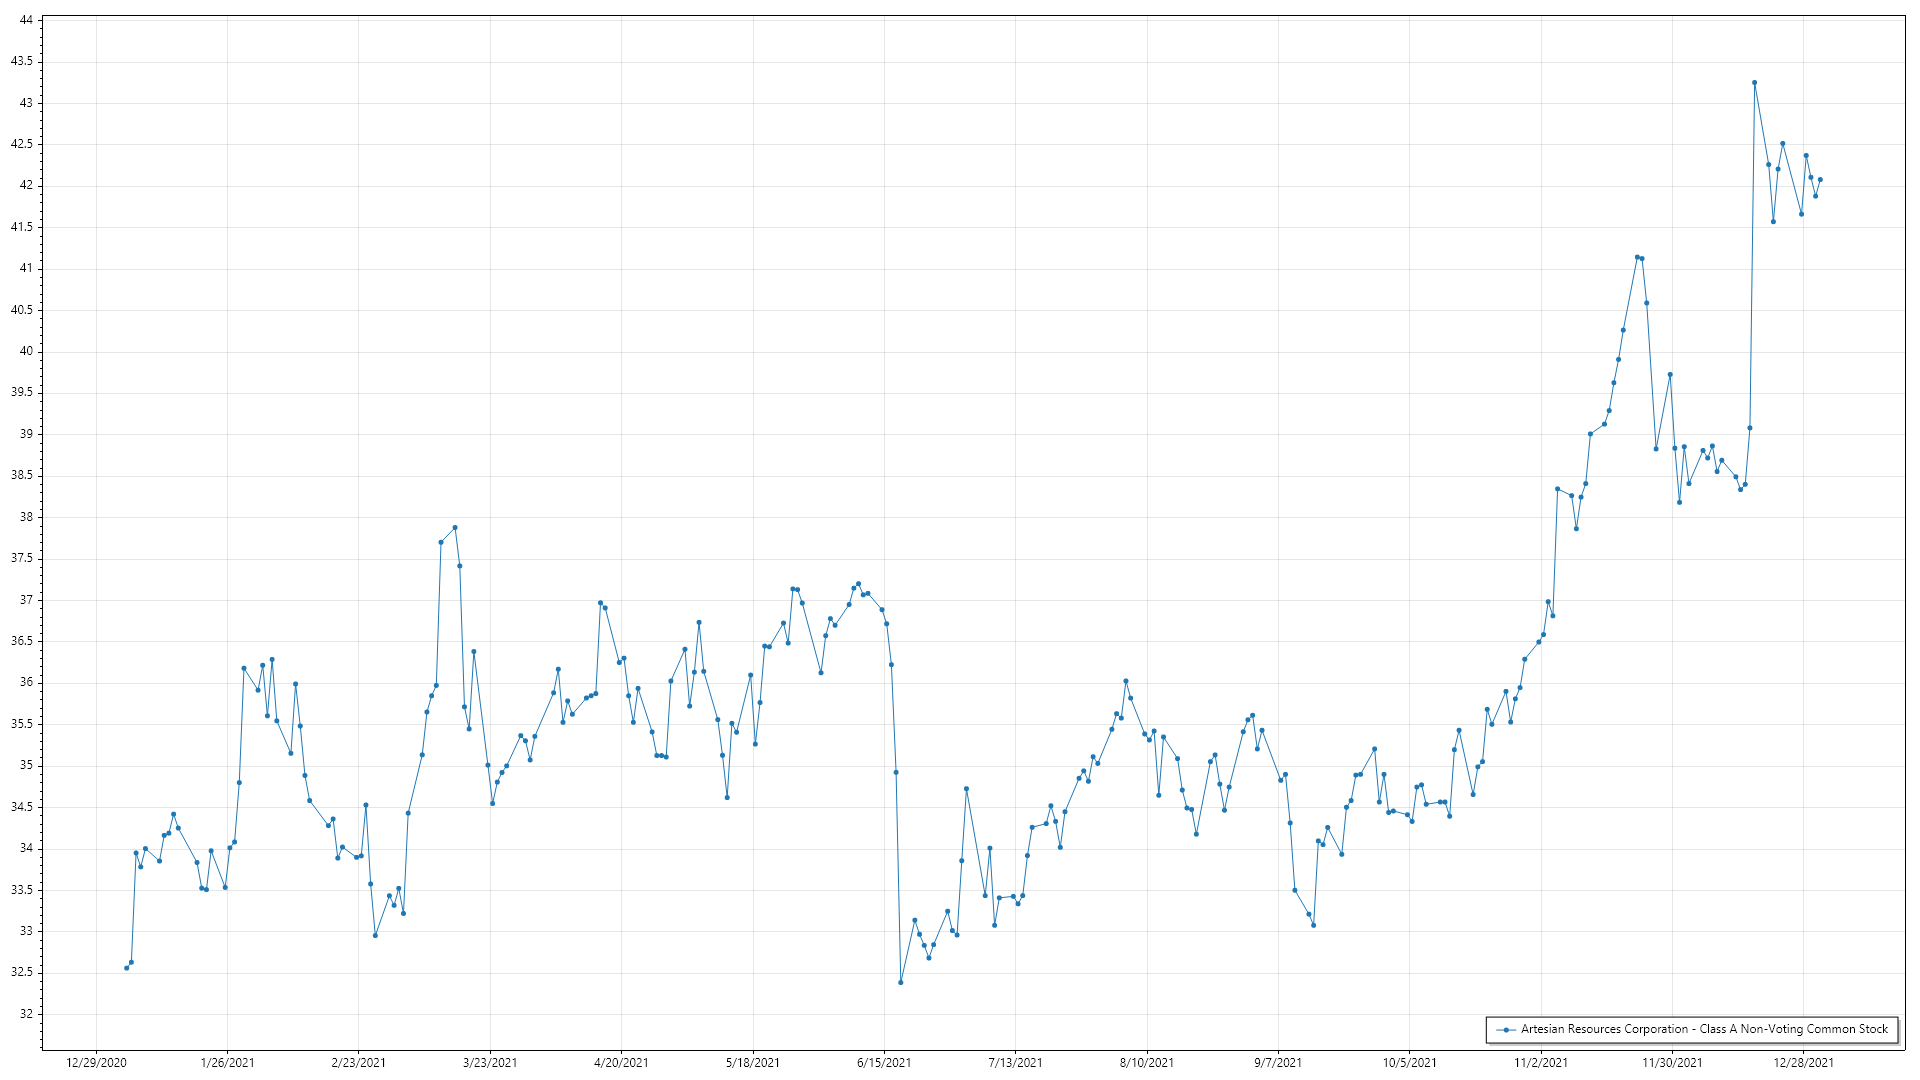
Task: Click the 35.5 y-axis tick label
Action: point(22,724)
